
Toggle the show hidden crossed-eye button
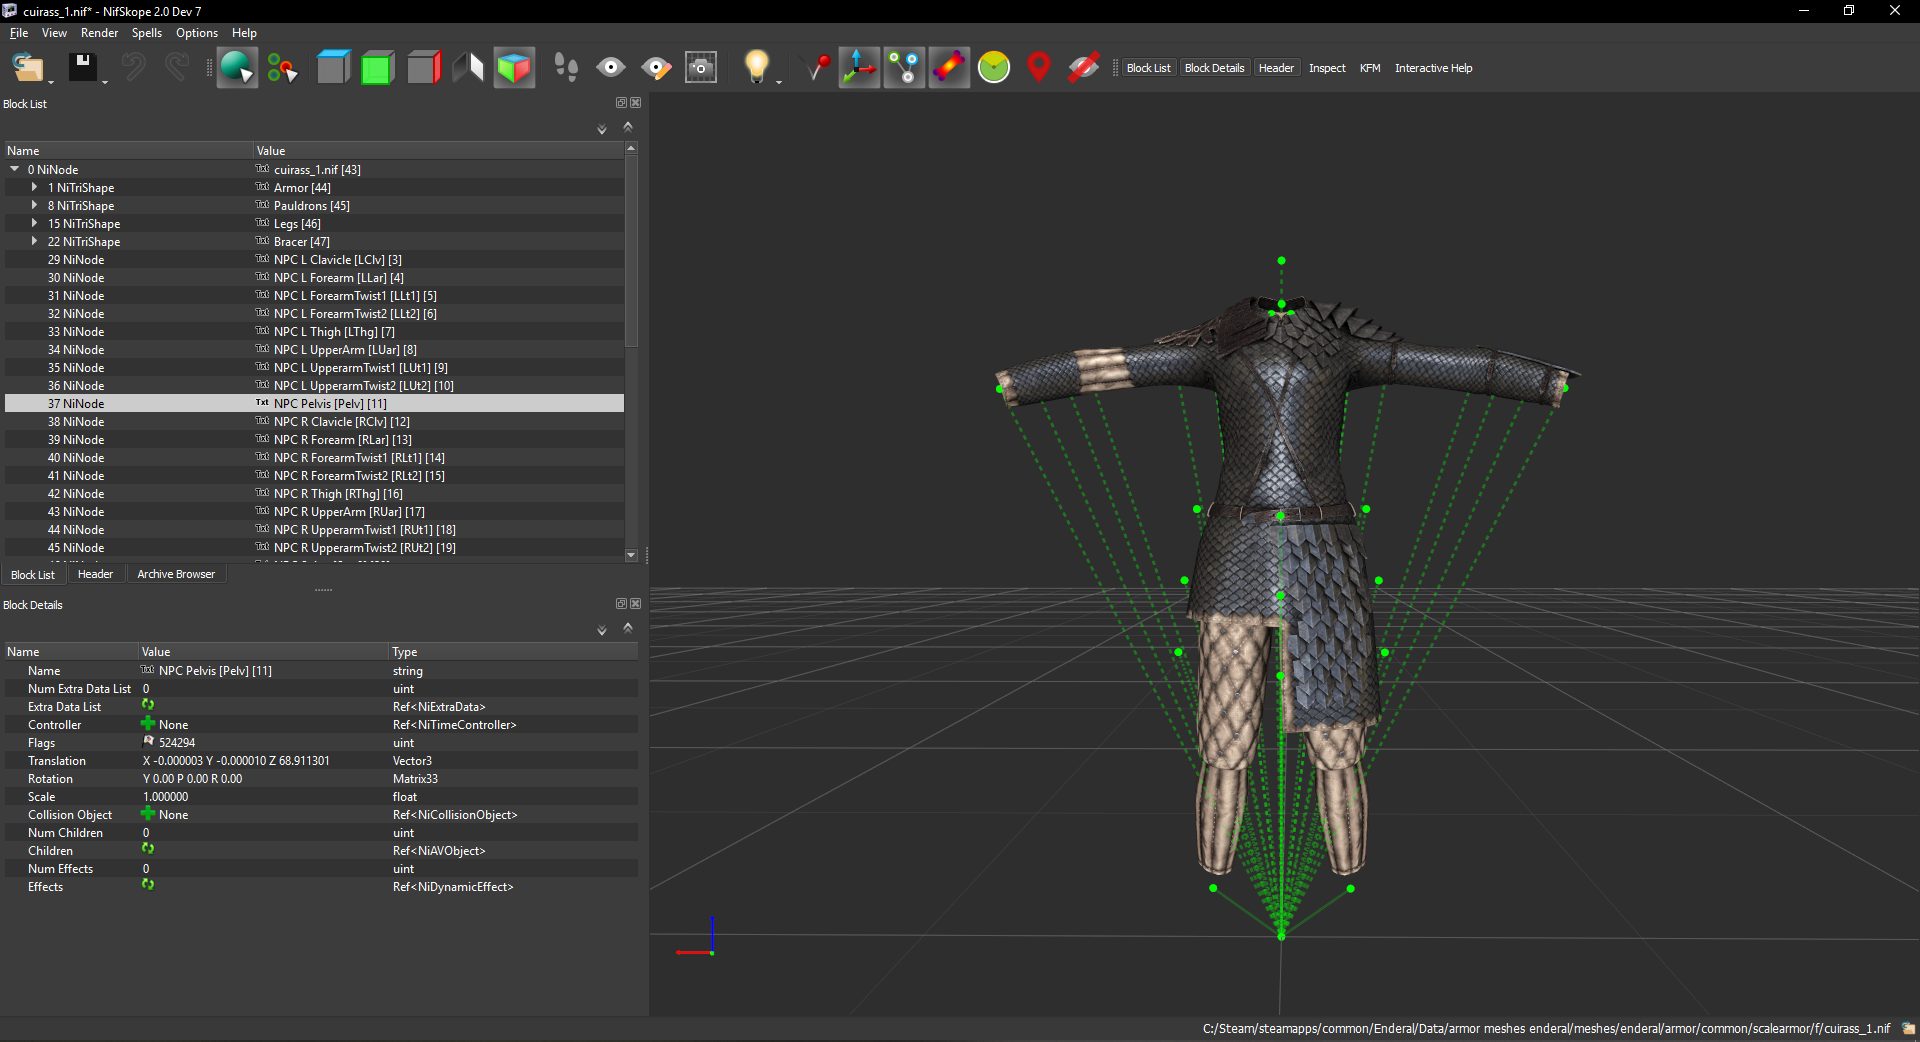[x=1084, y=68]
